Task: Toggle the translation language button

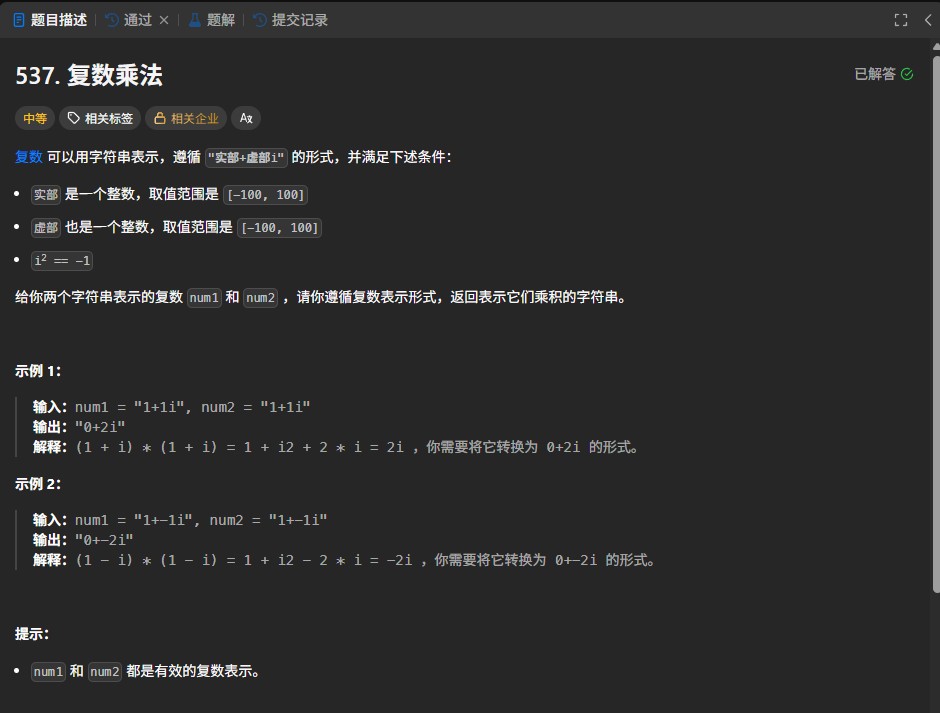Action: [246, 118]
